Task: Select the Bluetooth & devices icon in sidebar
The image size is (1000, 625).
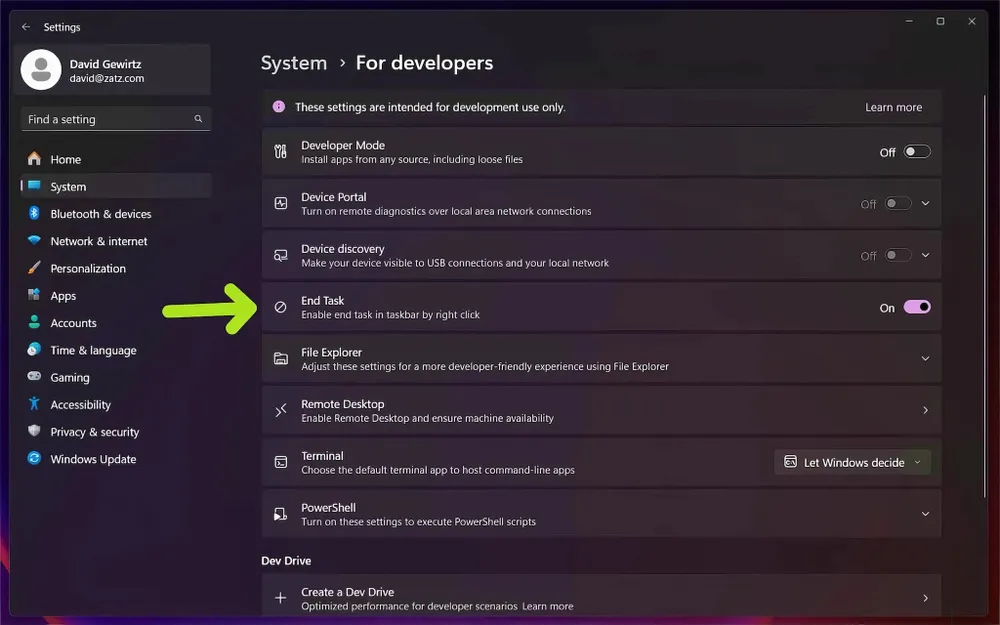Action: [34, 213]
